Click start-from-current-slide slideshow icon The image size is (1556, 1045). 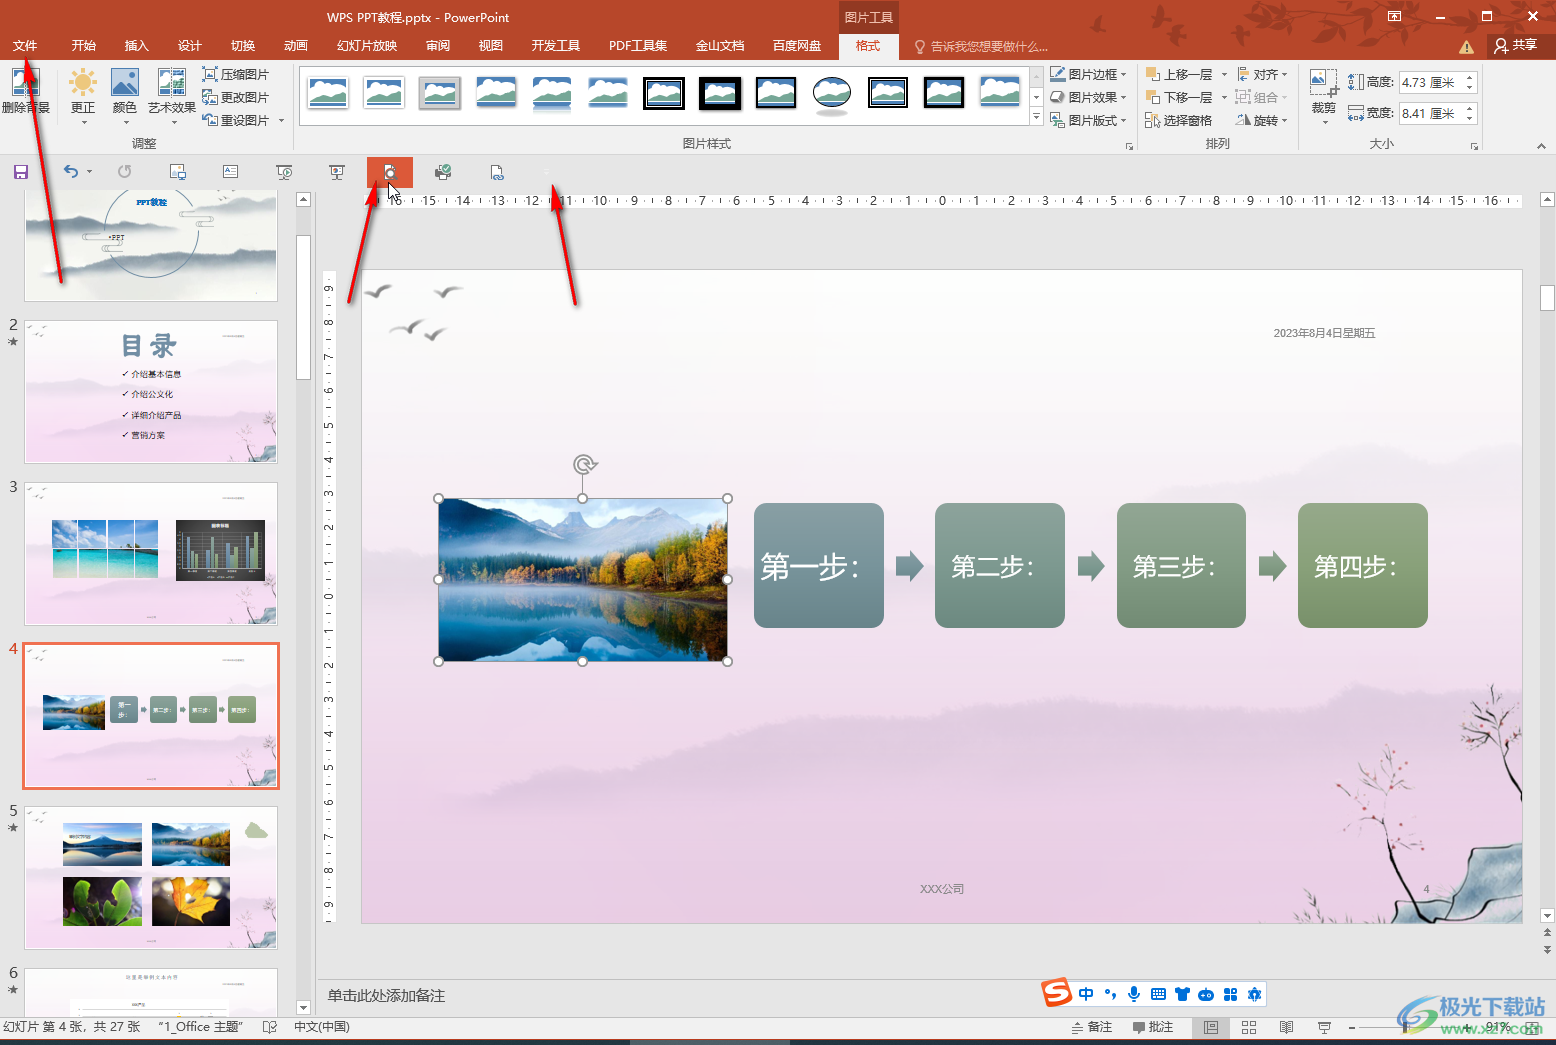(337, 172)
